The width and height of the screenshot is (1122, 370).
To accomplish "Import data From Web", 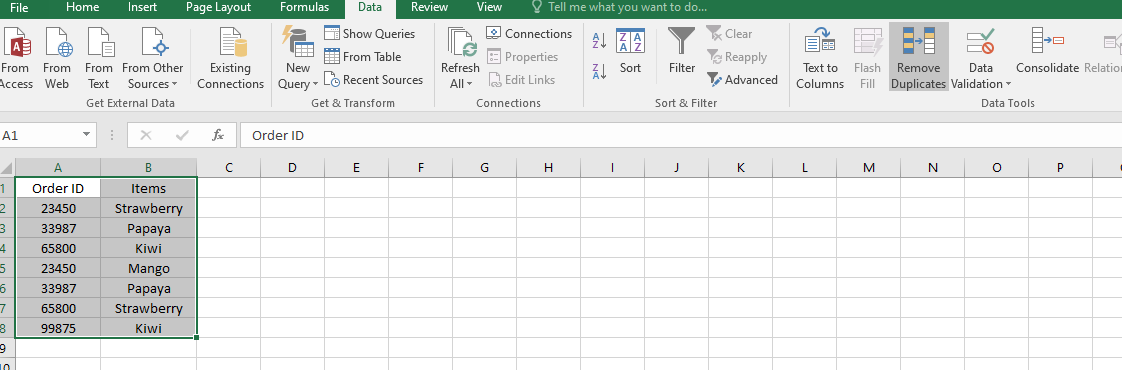I will [57, 57].
